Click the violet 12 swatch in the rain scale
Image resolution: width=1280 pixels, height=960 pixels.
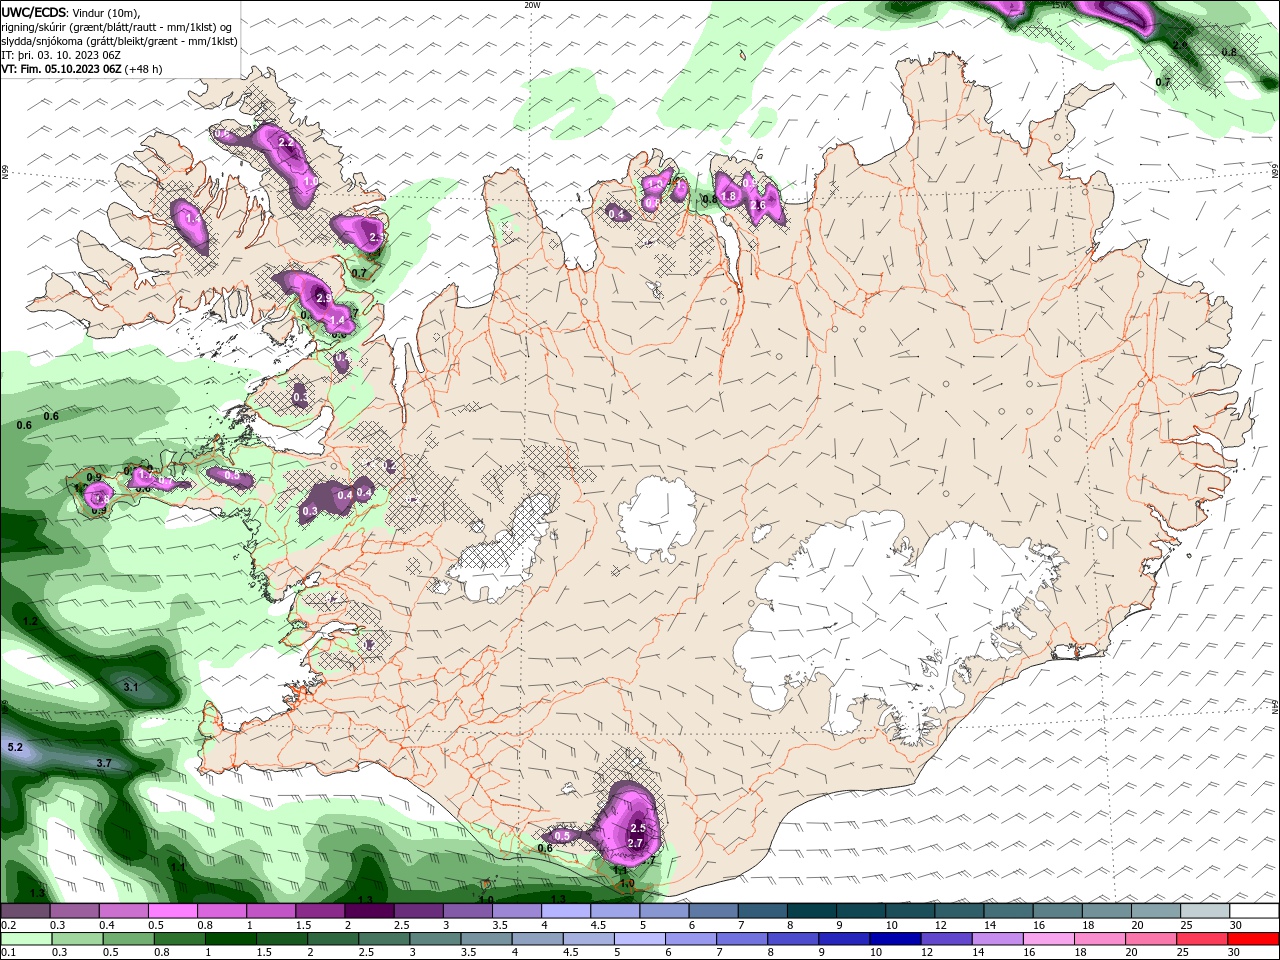(947, 938)
